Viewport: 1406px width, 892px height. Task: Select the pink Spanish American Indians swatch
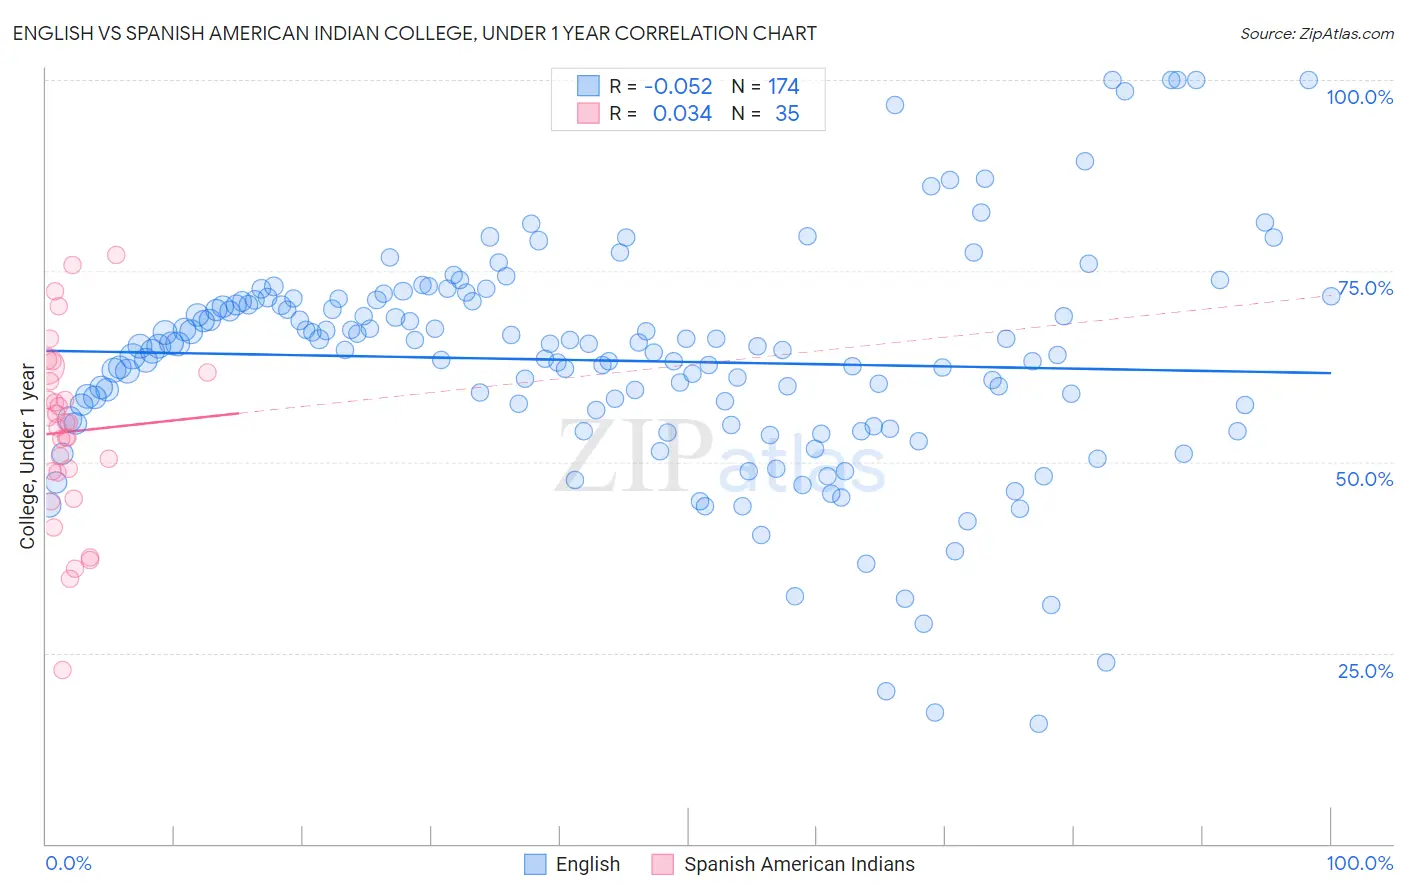663,864
